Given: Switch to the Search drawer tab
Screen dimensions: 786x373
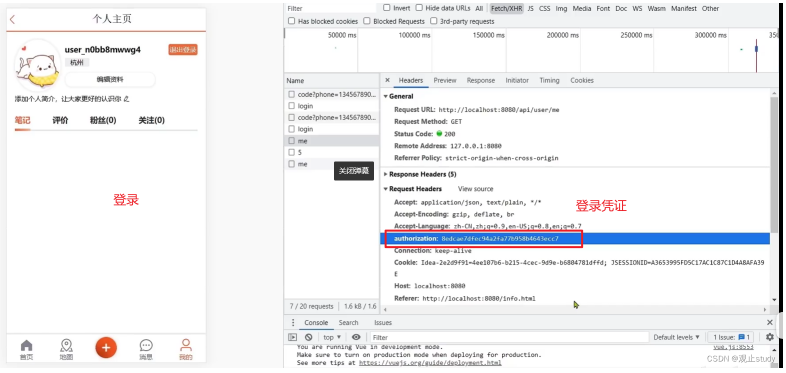Looking at the screenshot, I should [x=348, y=323].
